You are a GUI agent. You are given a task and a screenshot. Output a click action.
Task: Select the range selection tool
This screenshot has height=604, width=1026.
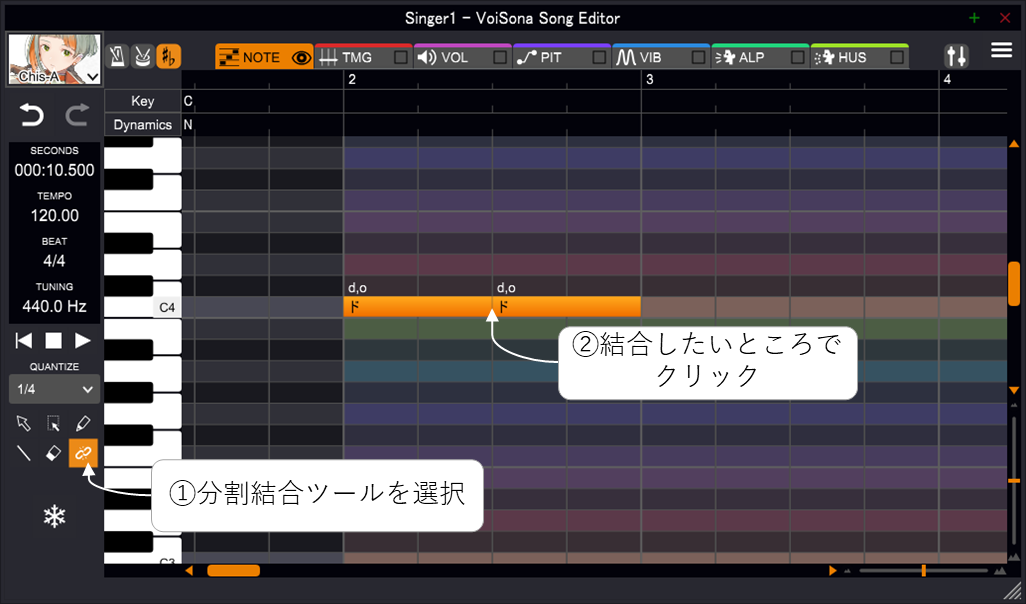click(x=54, y=423)
